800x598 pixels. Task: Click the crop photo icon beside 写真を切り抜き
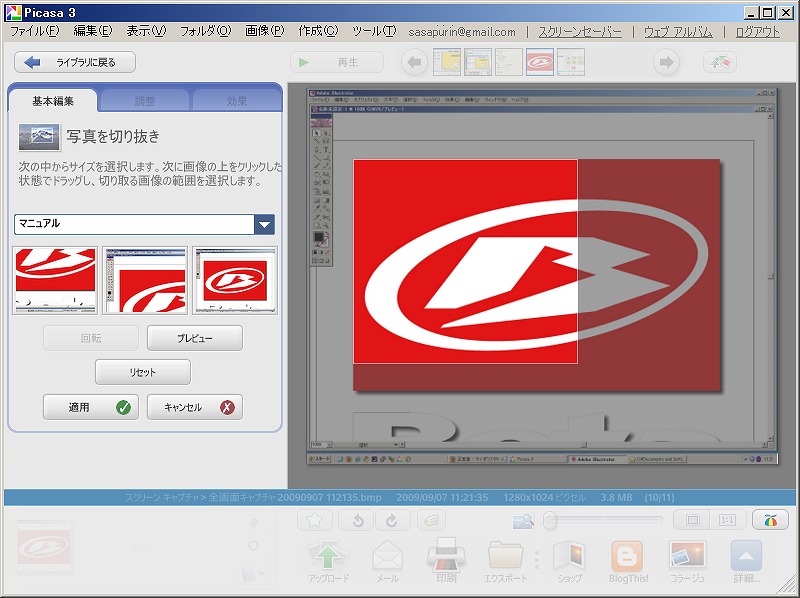pos(39,137)
